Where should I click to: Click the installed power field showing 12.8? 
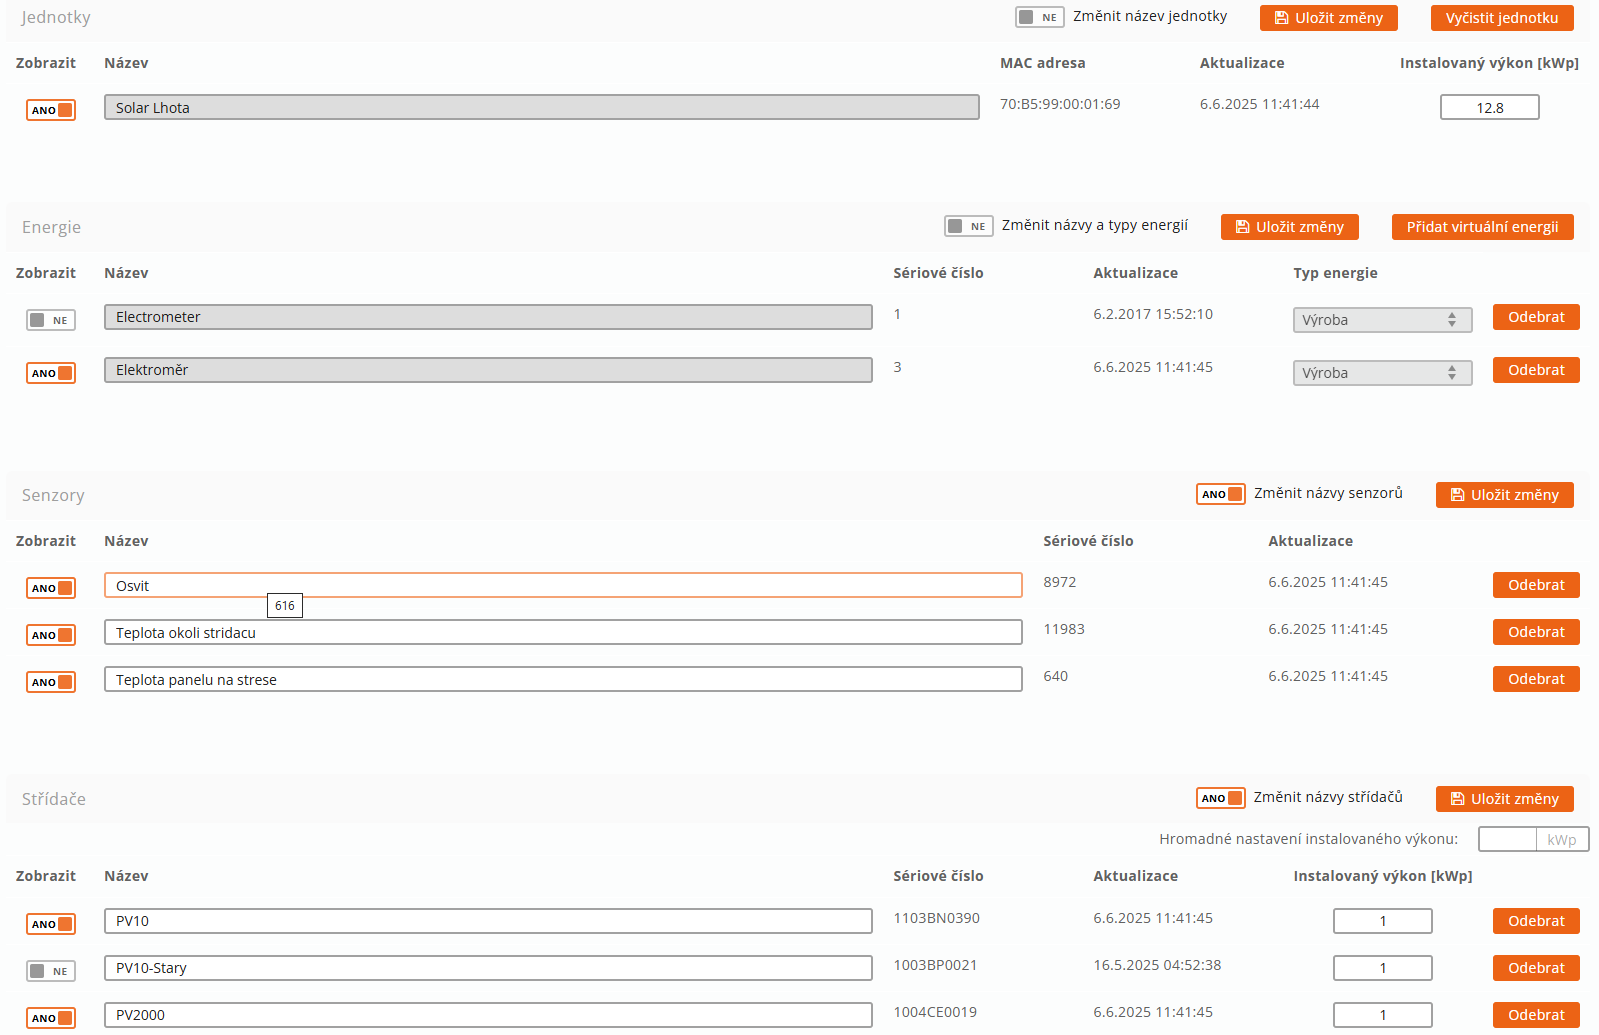(x=1489, y=108)
